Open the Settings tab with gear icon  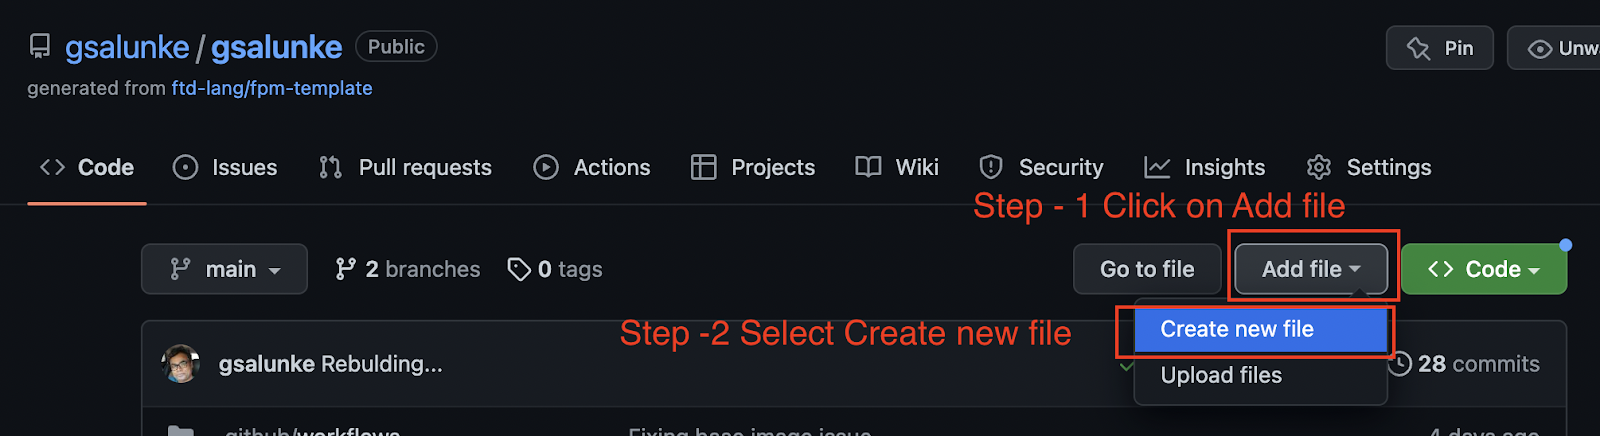click(x=1369, y=167)
